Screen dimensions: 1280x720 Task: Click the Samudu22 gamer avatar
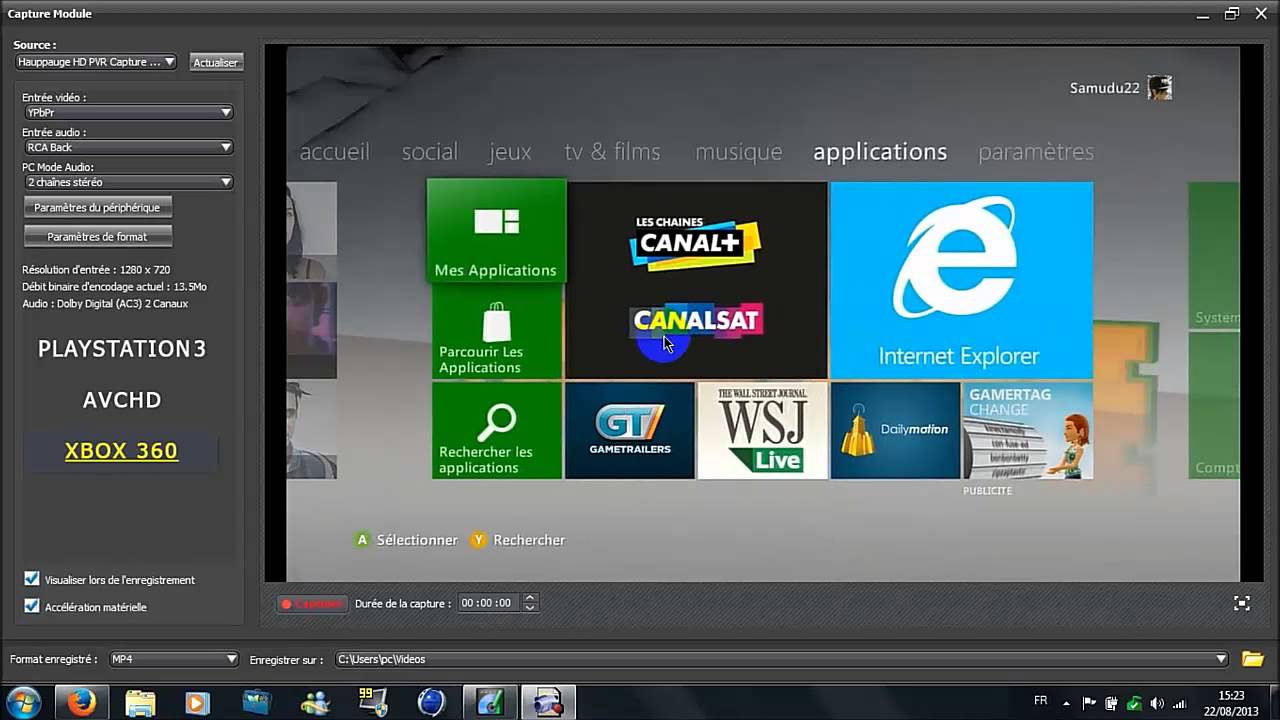click(1160, 88)
